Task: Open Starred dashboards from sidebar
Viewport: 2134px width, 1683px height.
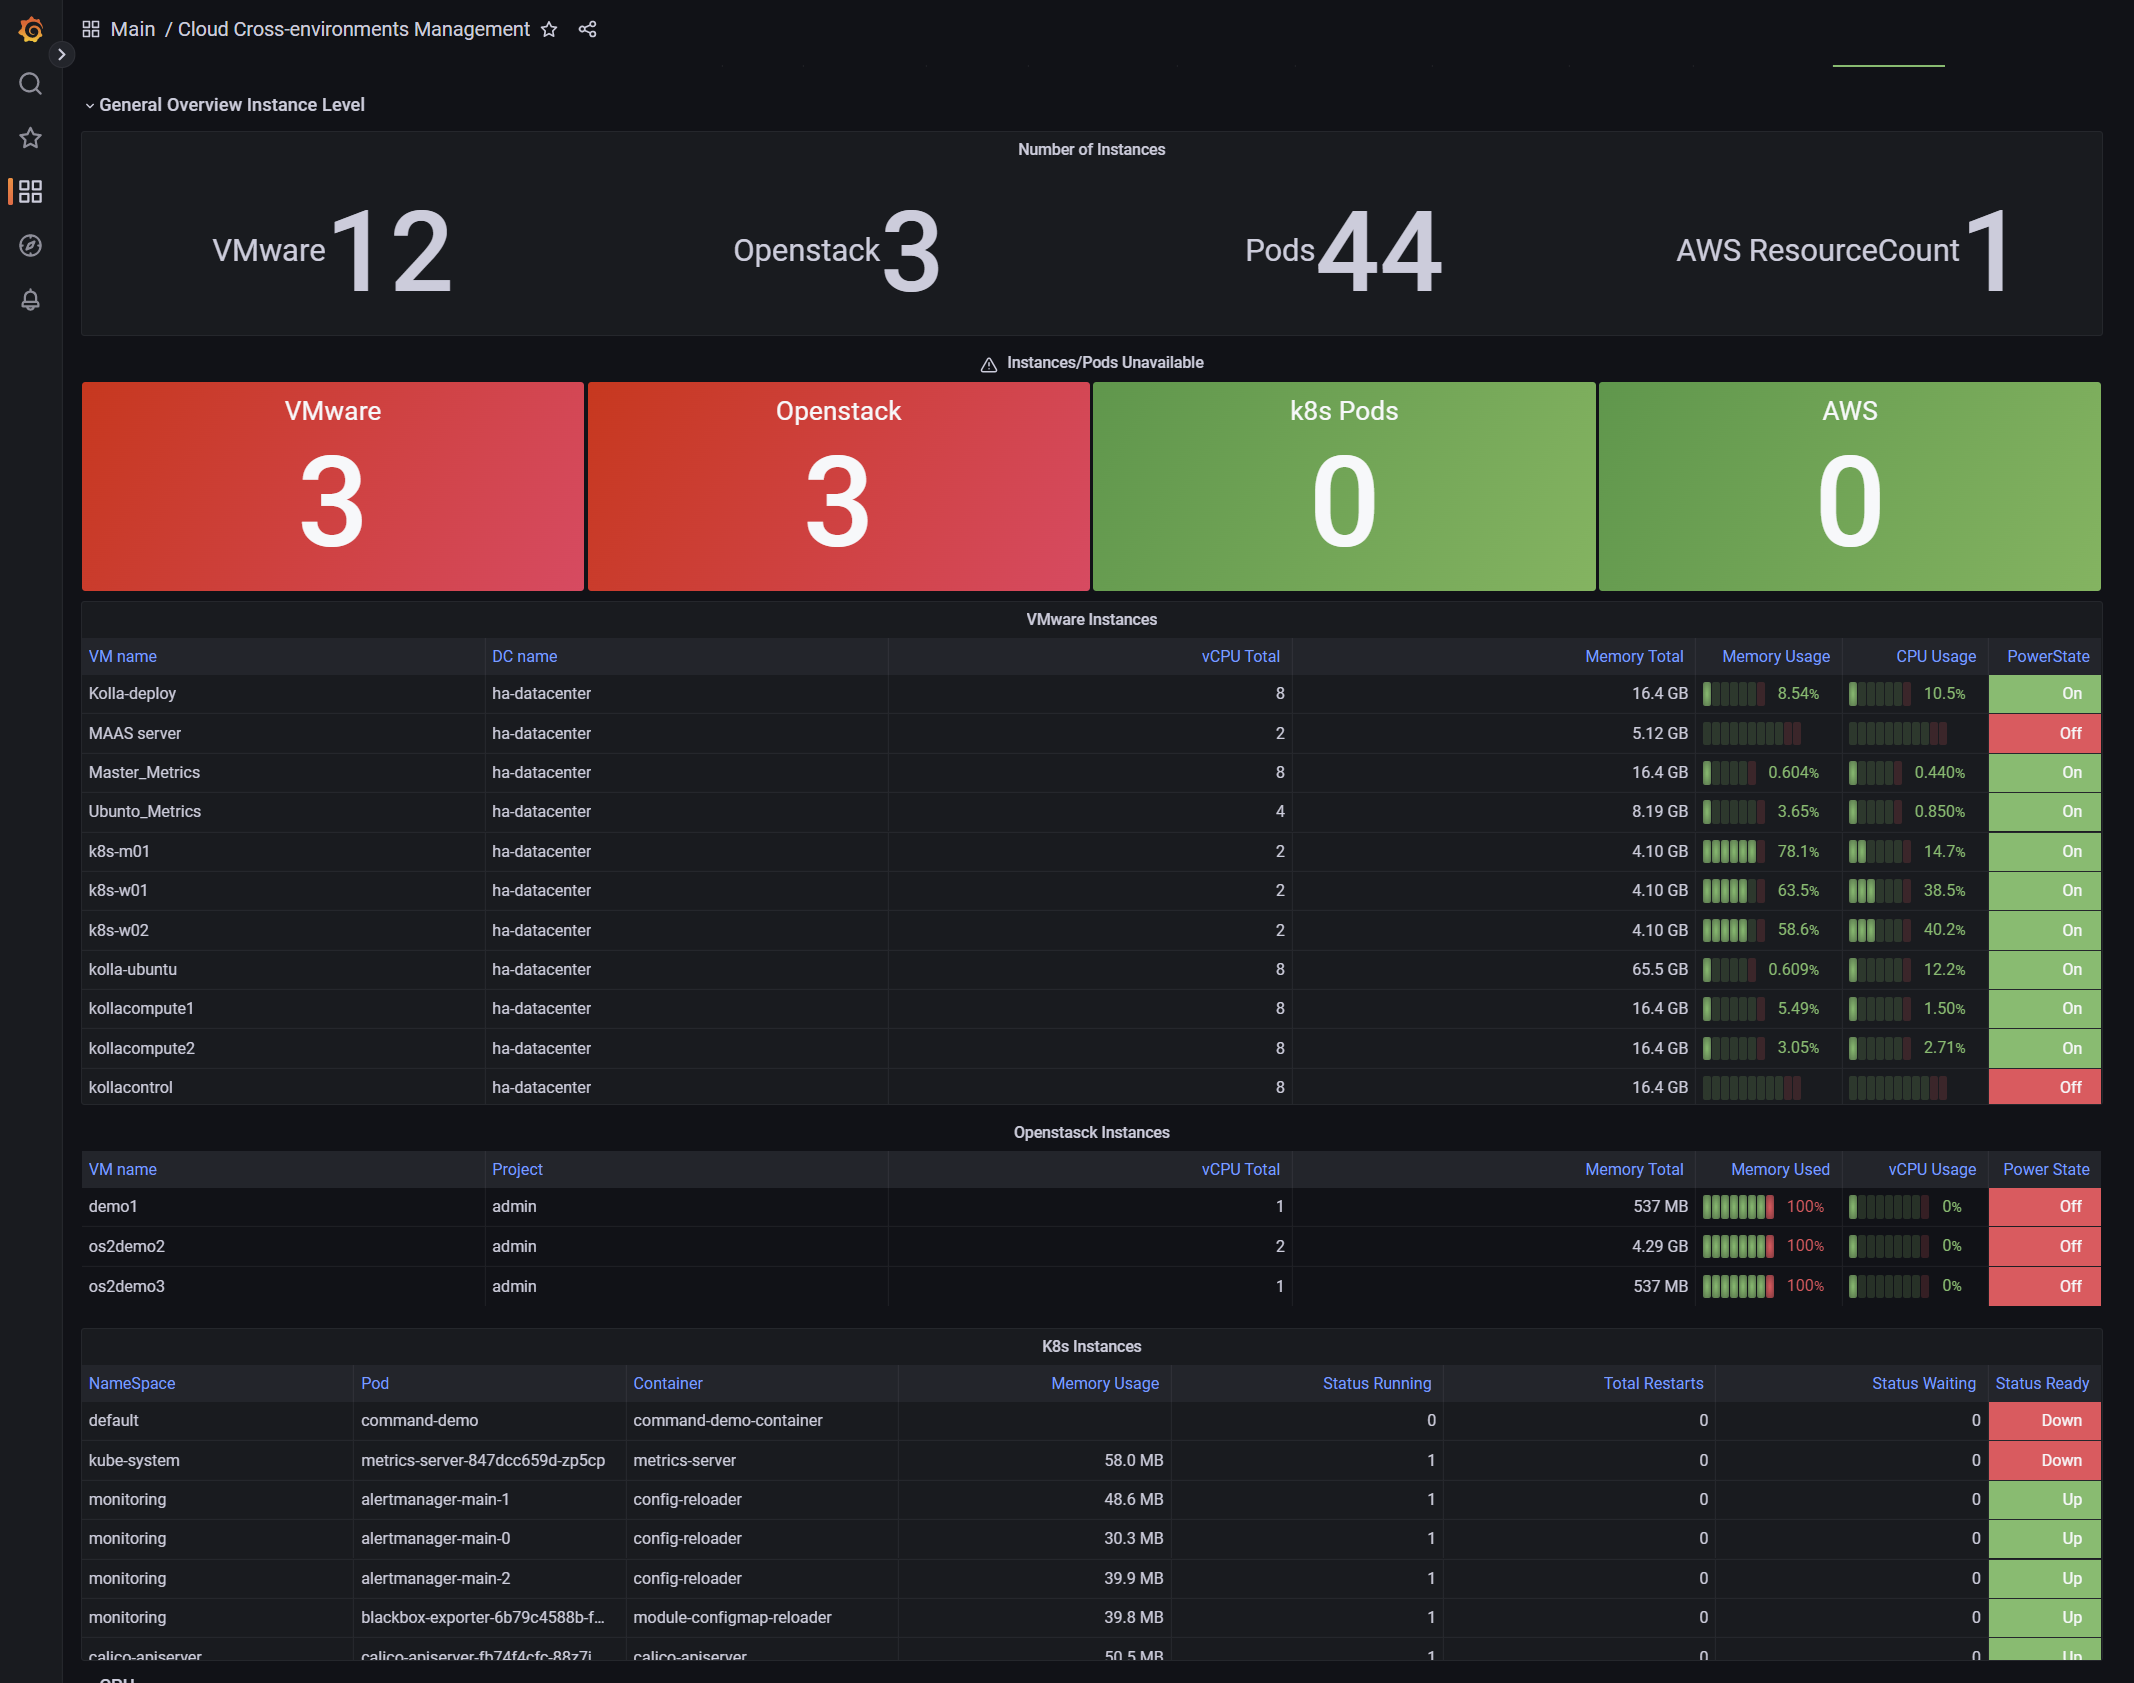Action: coord(31,138)
